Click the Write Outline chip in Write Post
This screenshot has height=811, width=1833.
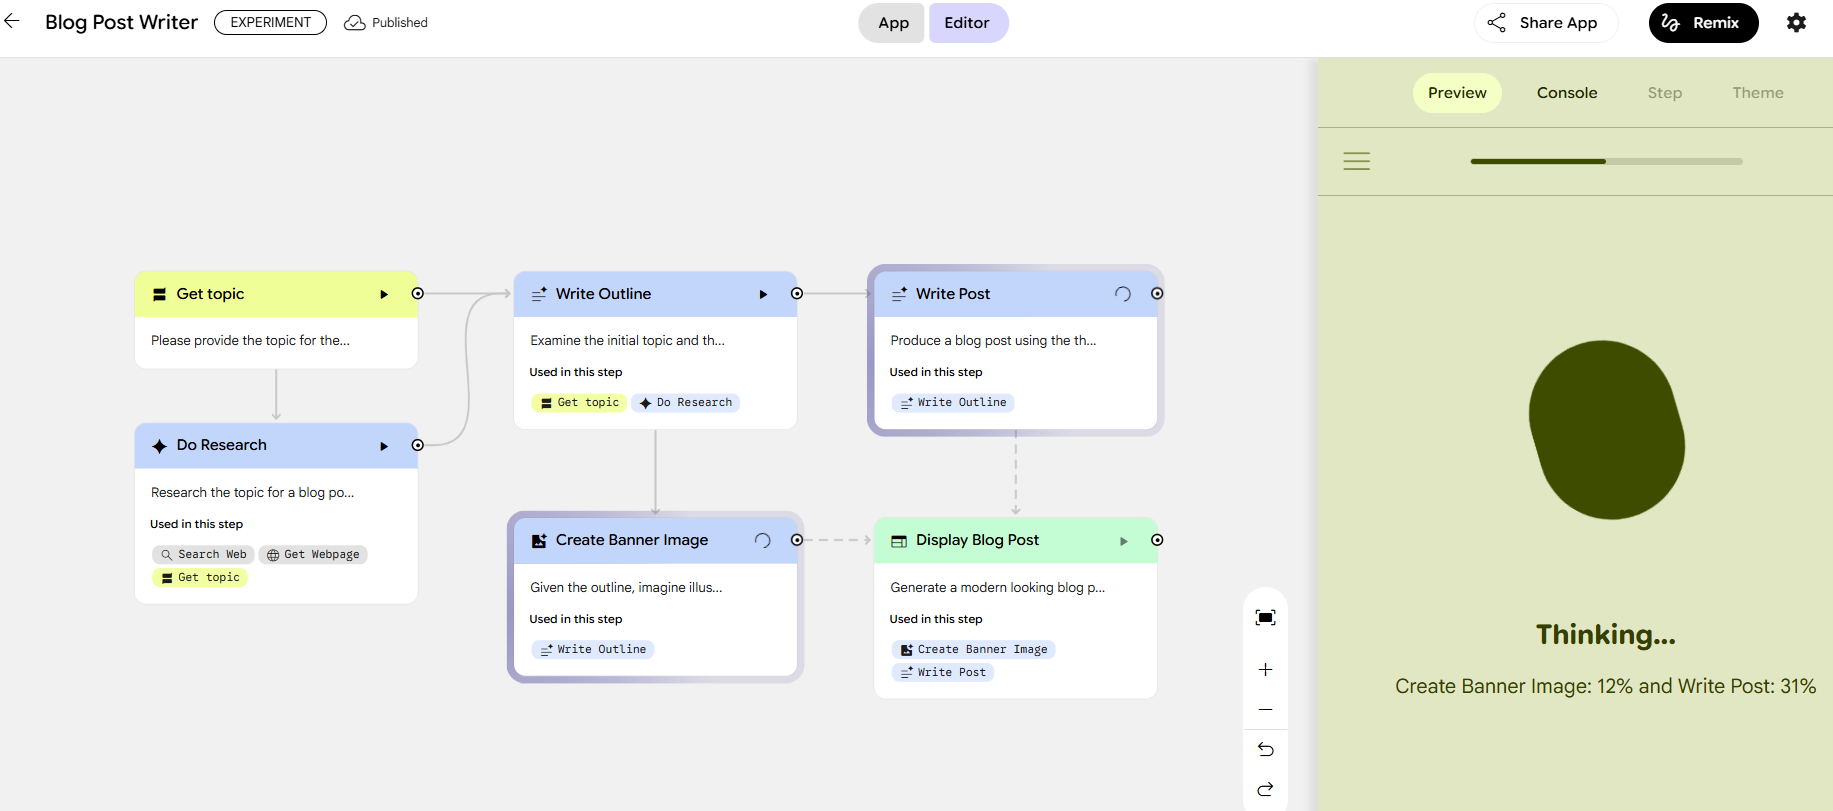[953, 402]
